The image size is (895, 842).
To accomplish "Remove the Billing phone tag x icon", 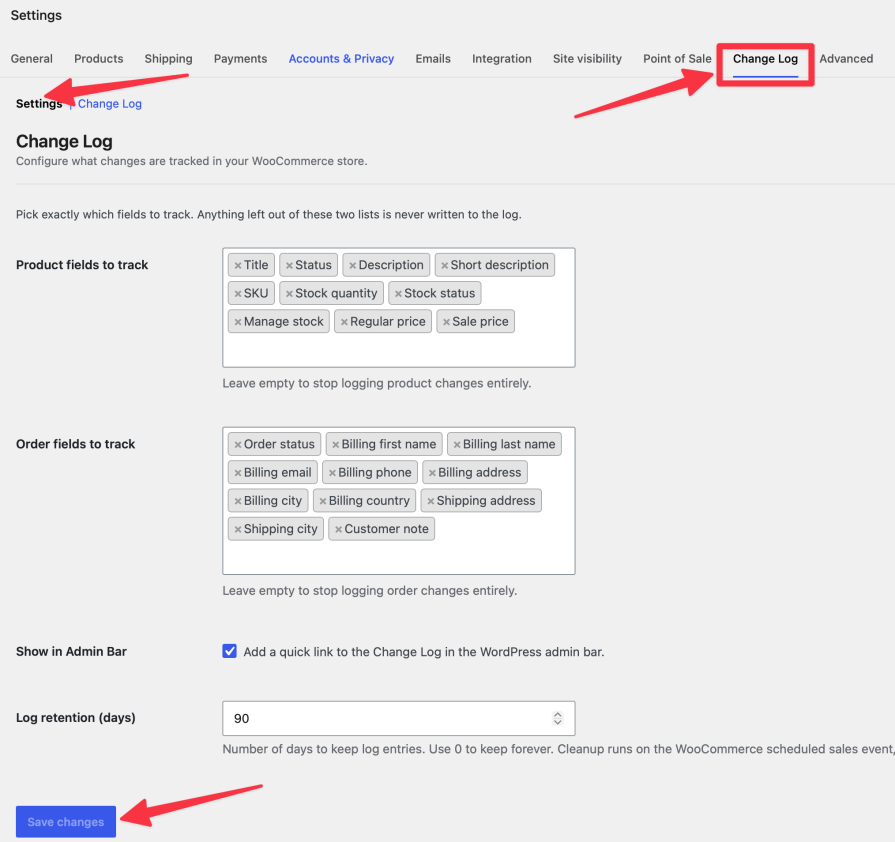I will (332, 473).
